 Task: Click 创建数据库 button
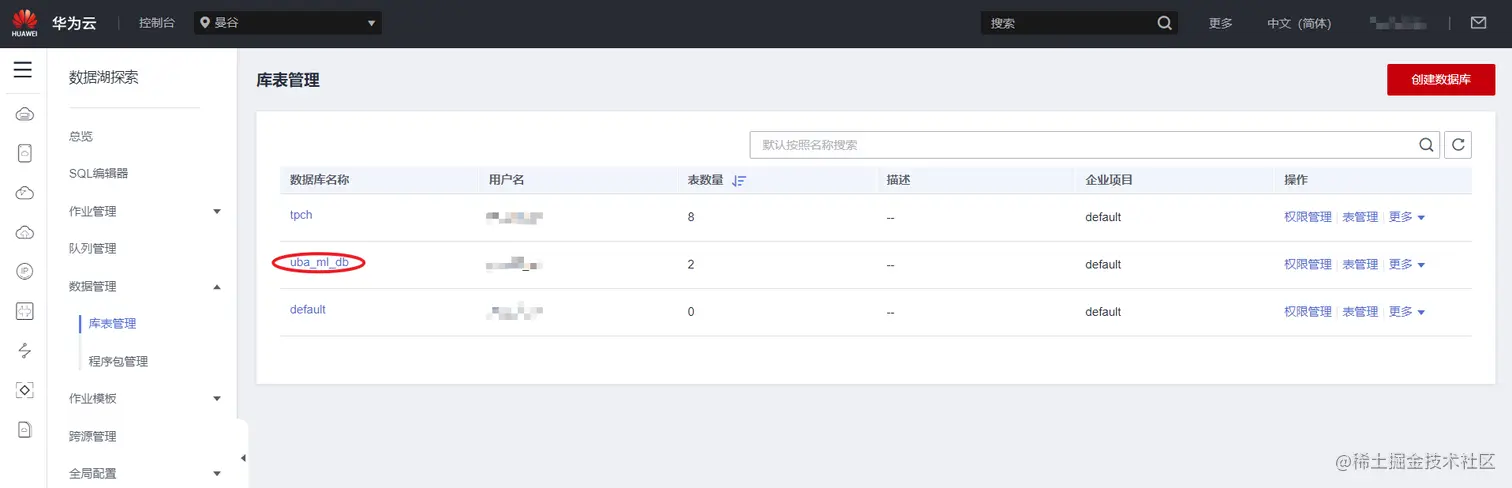pos(1441,80)
